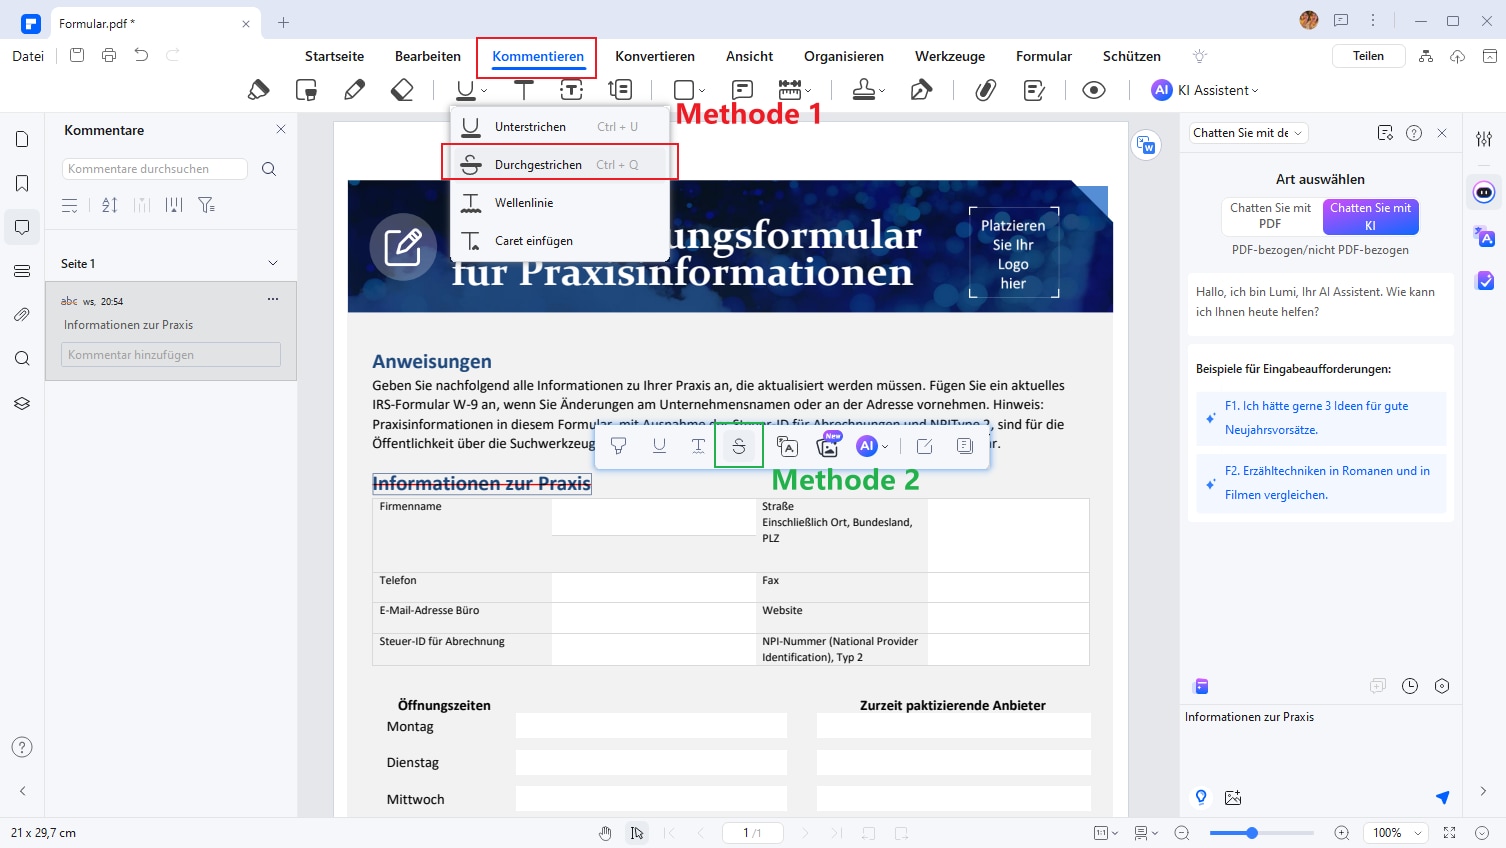Click translate icon in floating toolbar
Screen dimensions: 1506x848
point(787,446)
